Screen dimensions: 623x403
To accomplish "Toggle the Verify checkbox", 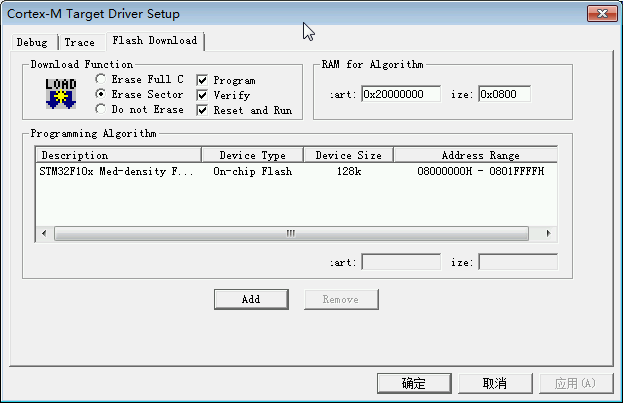I will [x=202, y=95].
